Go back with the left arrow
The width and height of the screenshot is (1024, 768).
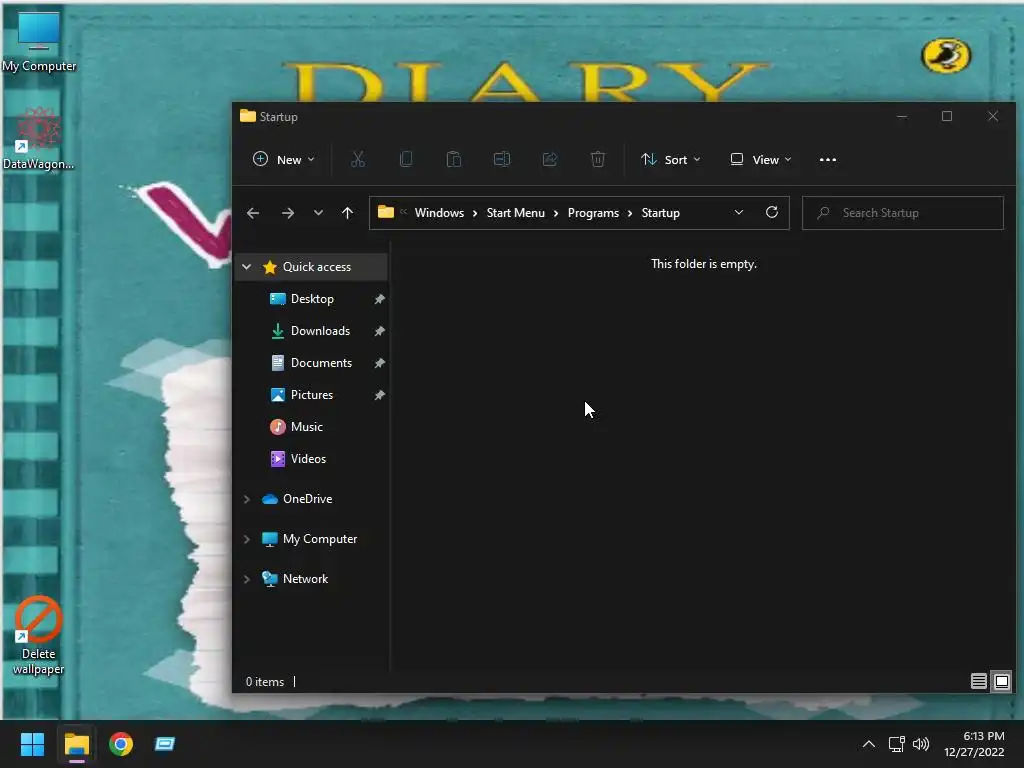click(253, 213)
